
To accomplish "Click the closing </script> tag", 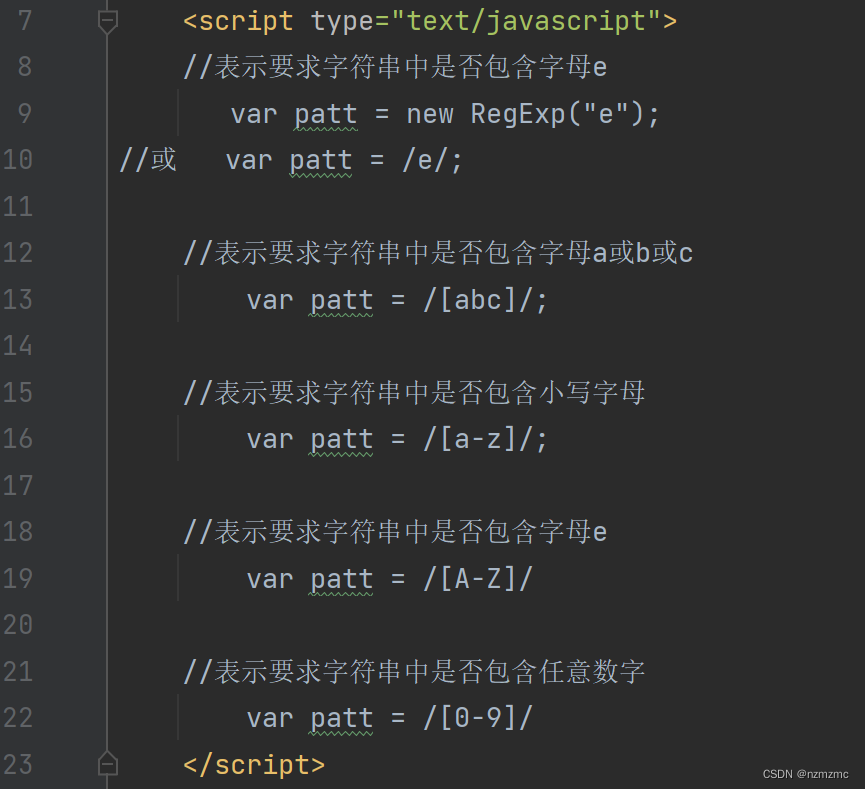I will [x=254, y=766].
